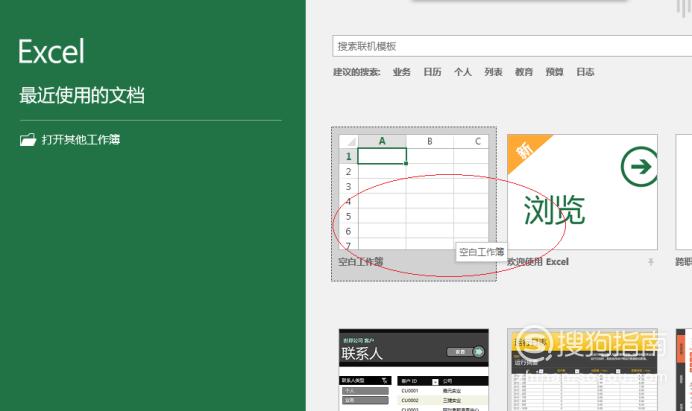The height and width of the screenshot is (411, 692).
Task: Select the 日志 suggested search
Action: coord(585,72)
